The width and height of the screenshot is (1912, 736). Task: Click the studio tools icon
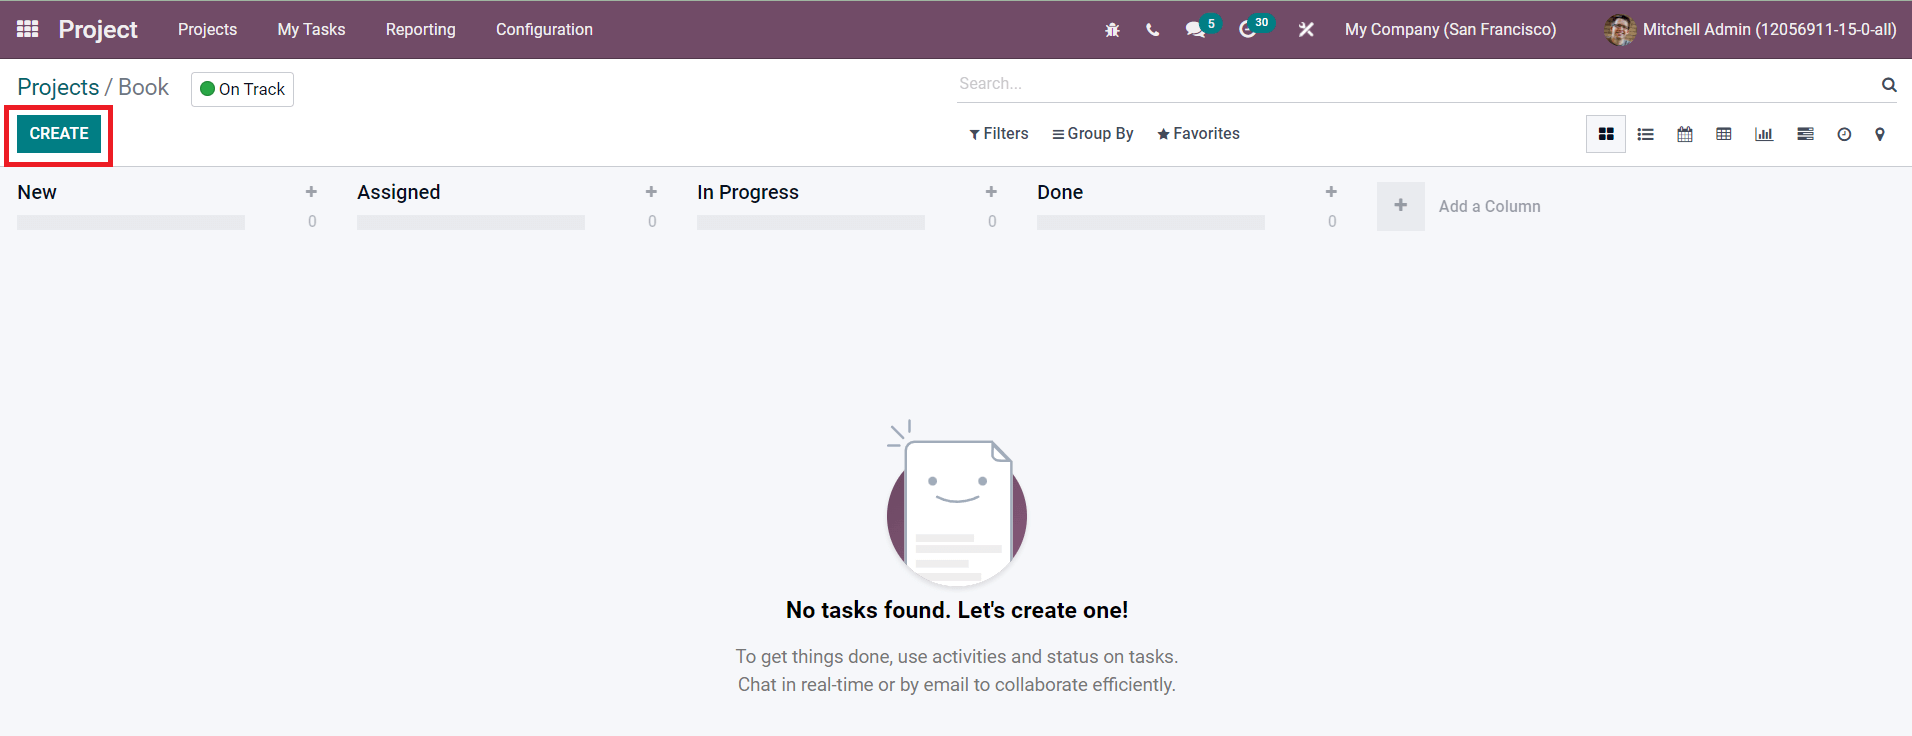pyautogui.click(x=1306, y=30)
